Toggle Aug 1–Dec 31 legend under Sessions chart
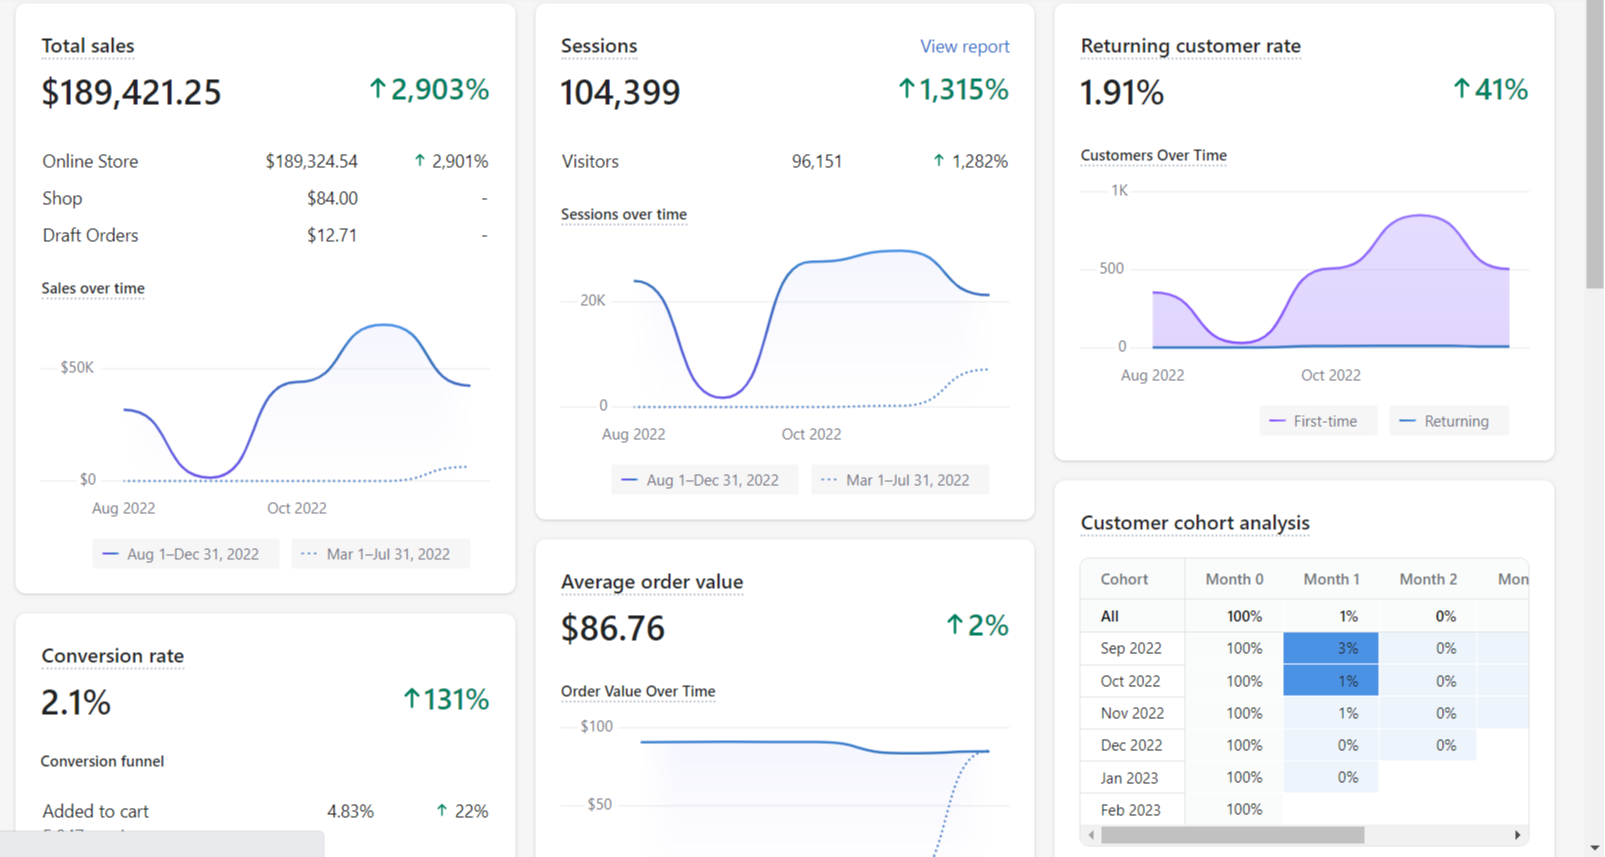The height and width of the screenshot is (857, 1605). (x=704, y=480)
